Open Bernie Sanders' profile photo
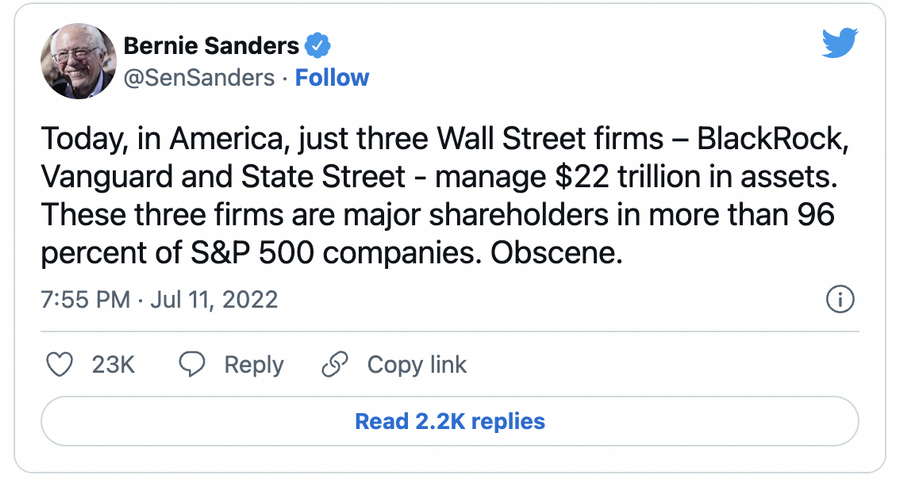Screen dimensions: 900x487 coord(78,61)
